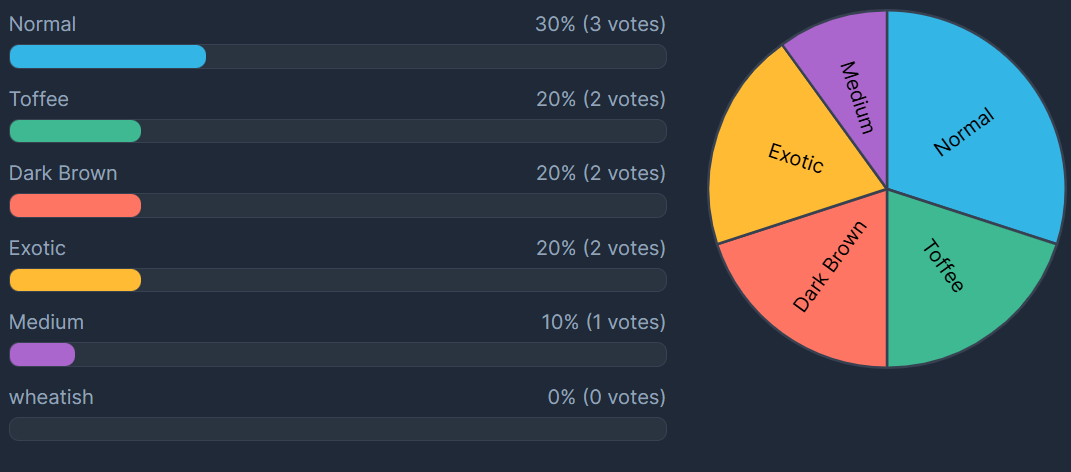Click the "30% (3 votes)" result text
The height and width of the screenshot is (472, 1071).
(600, 24)
